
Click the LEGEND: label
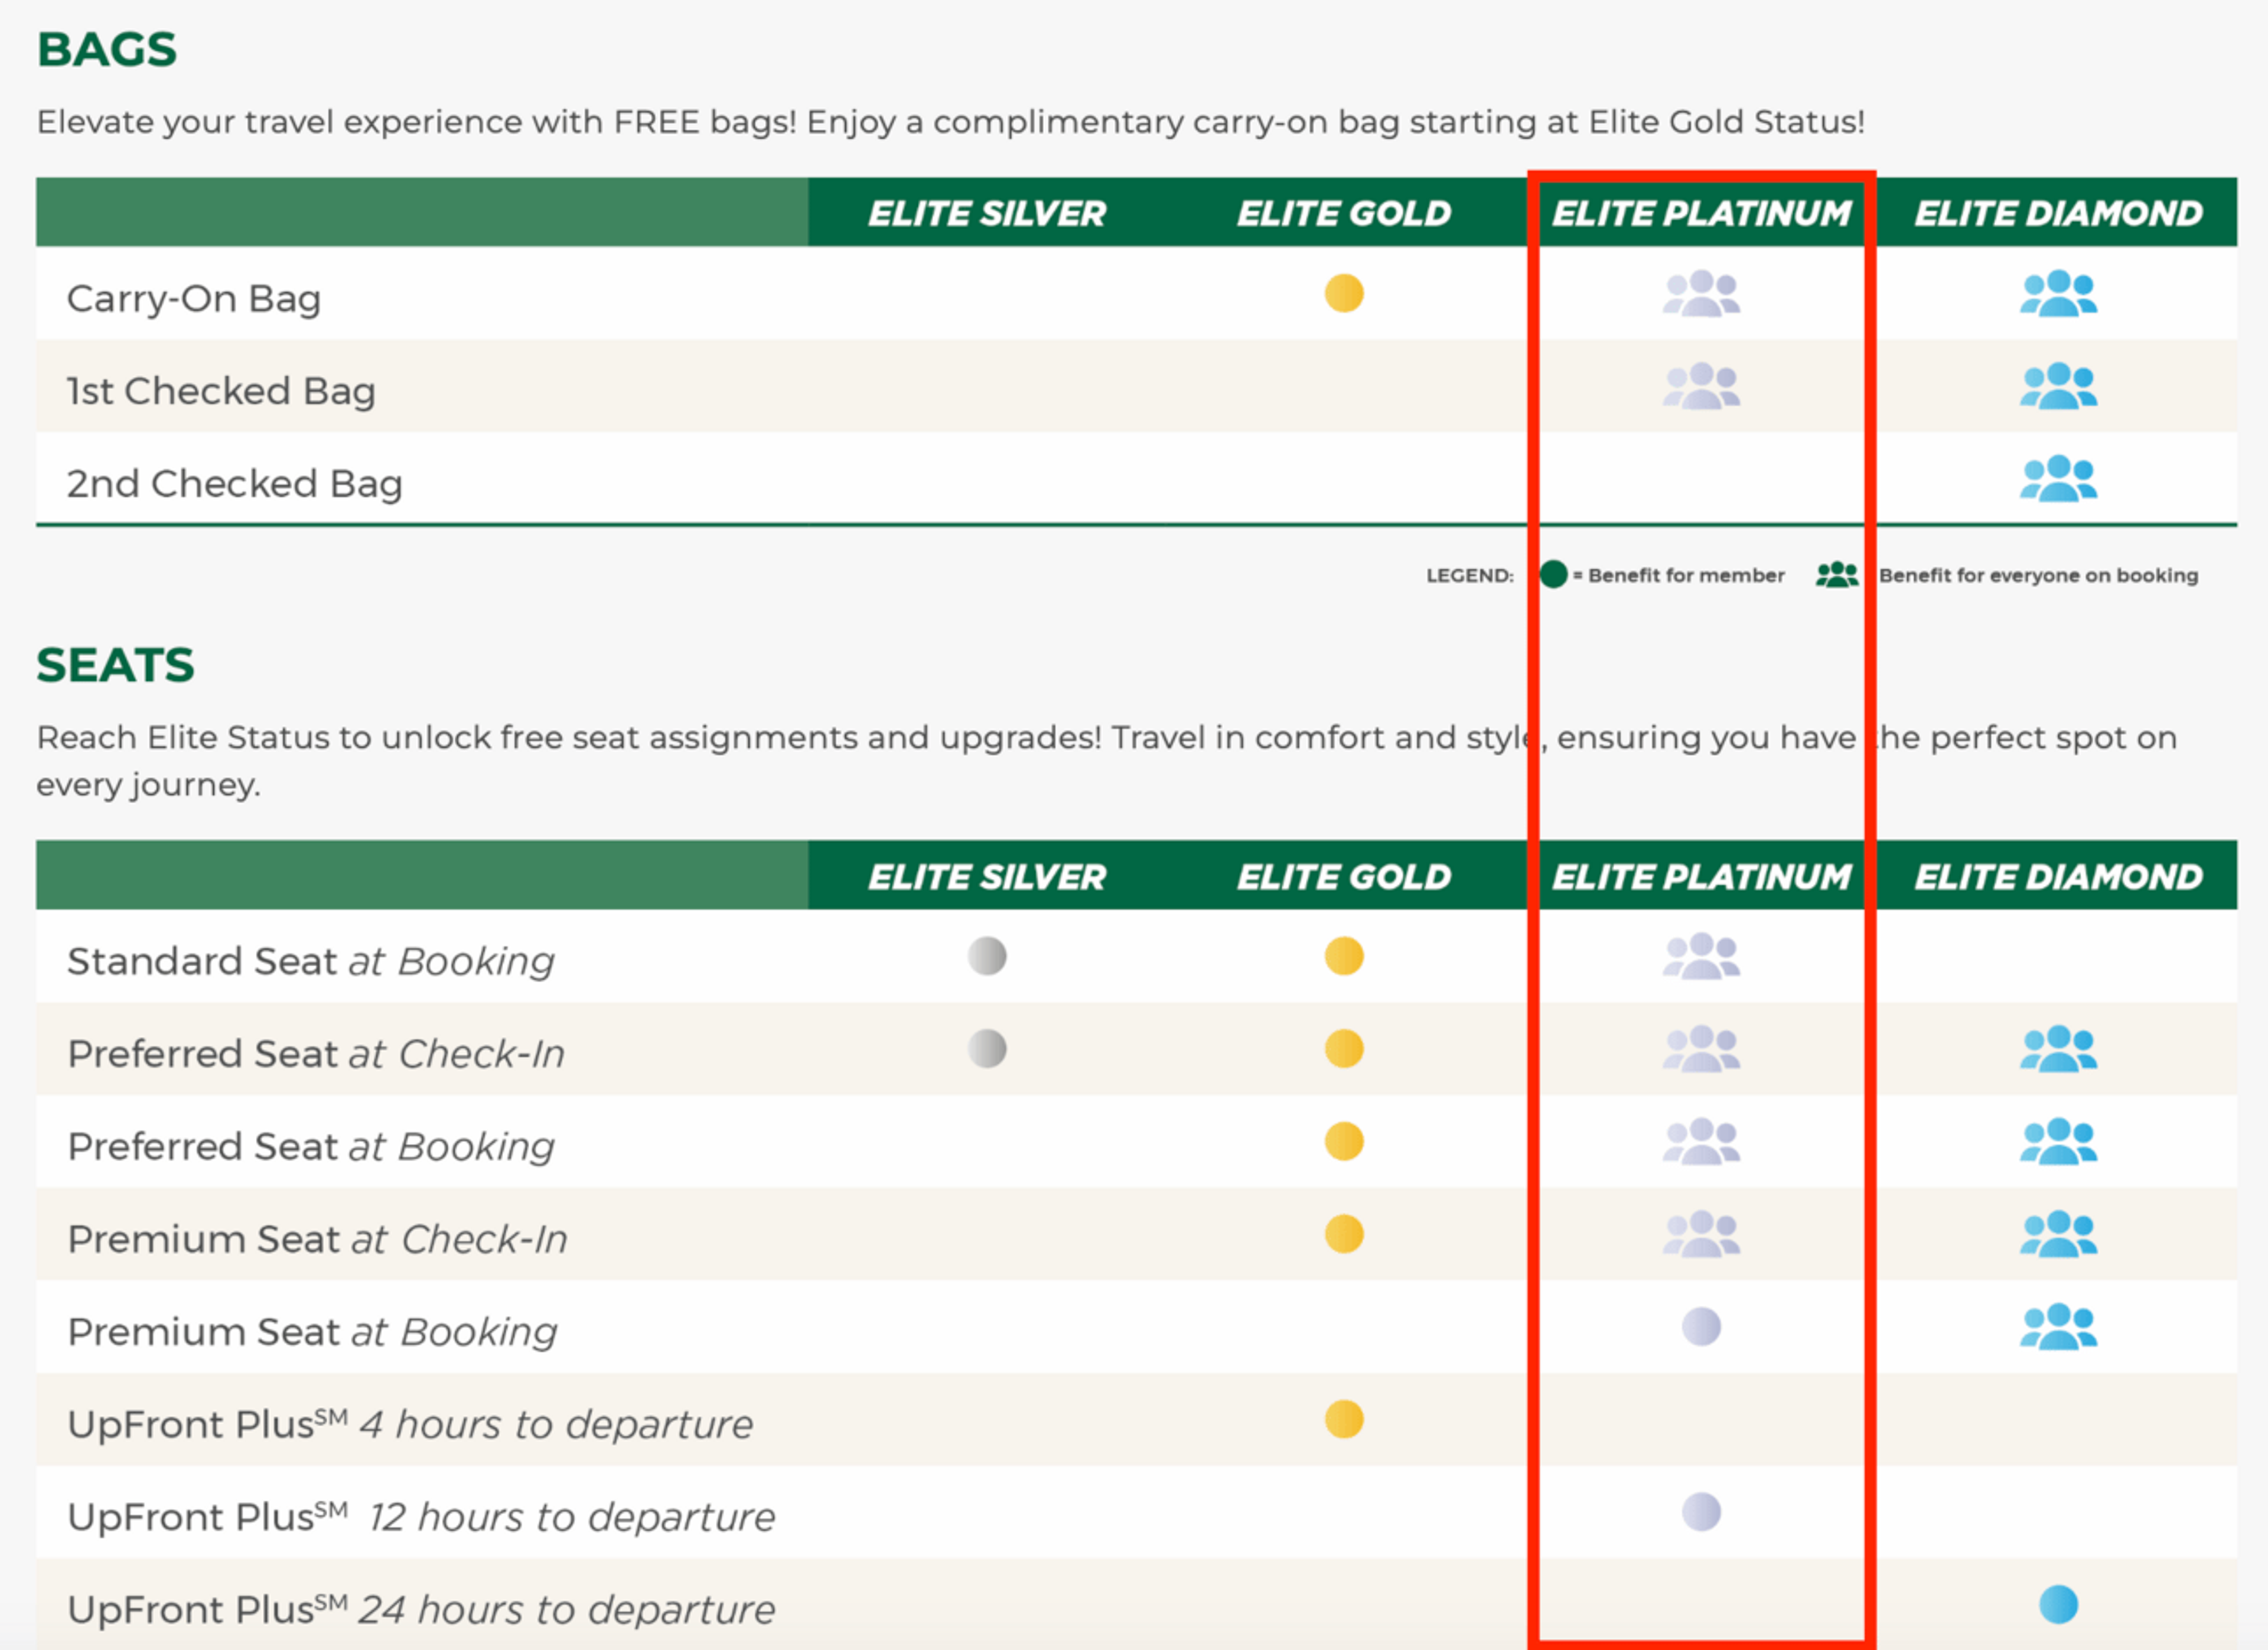tap(1469, 576)
